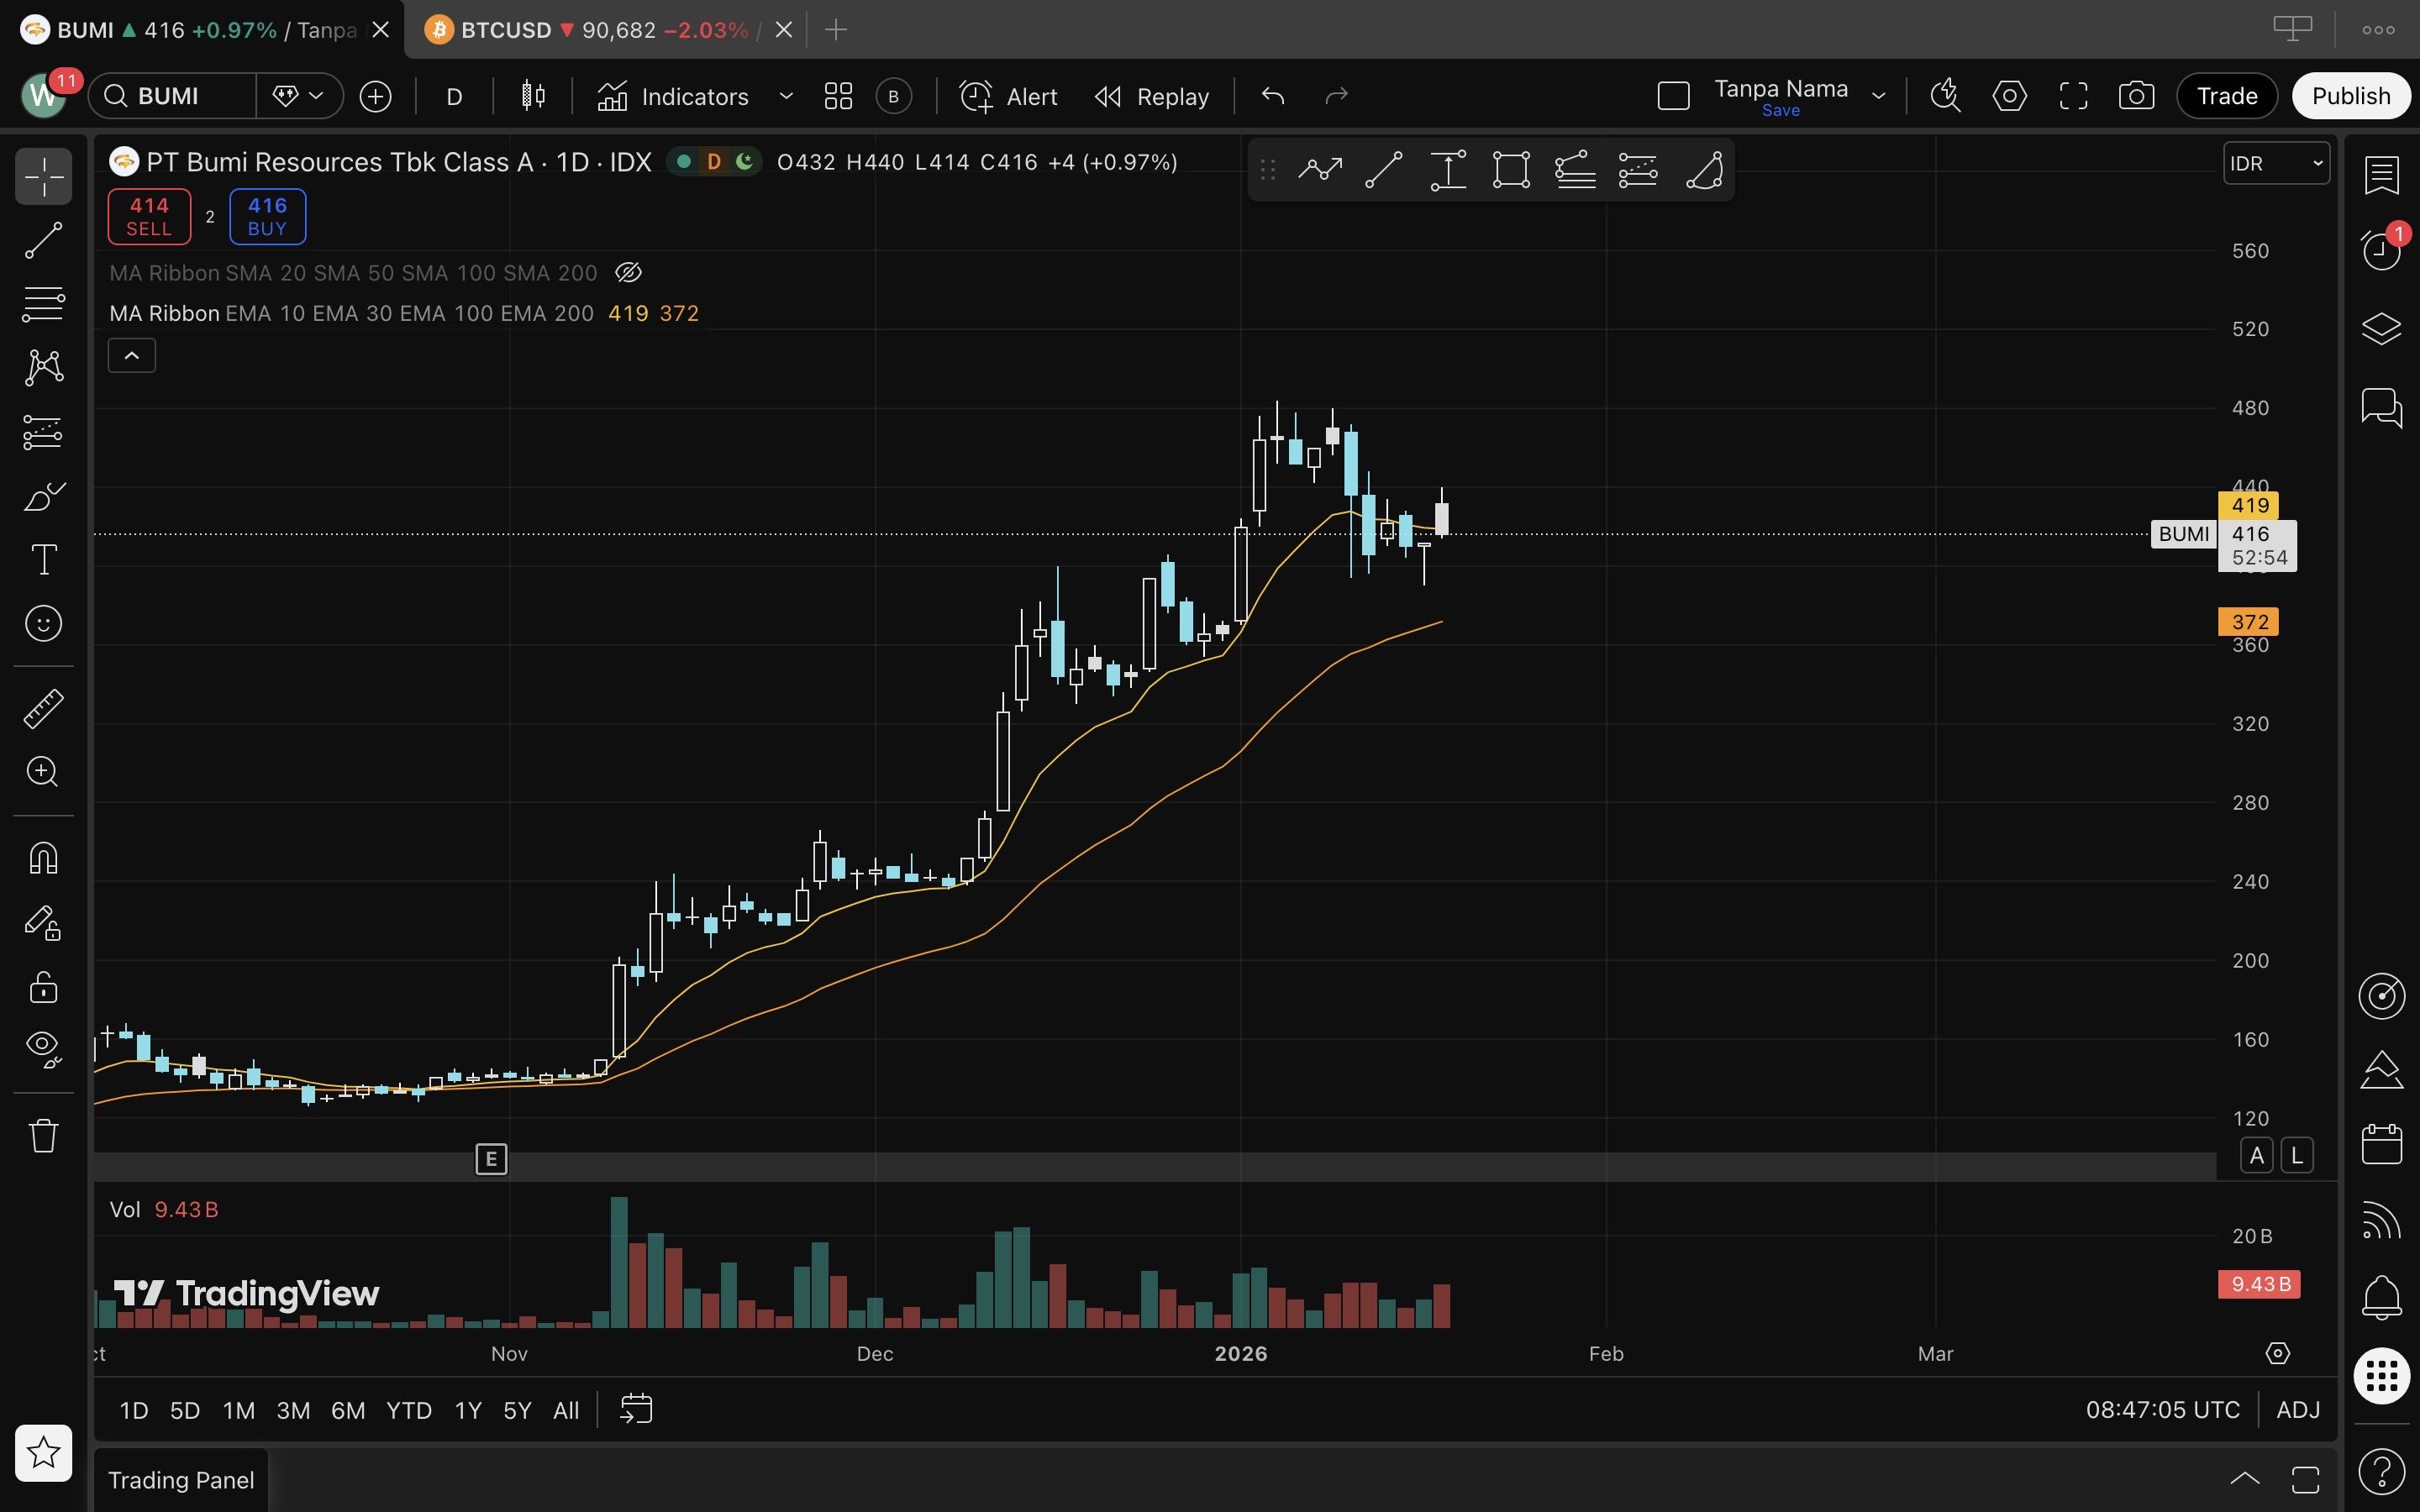The height and width of the screenshot is (1512, 2420).
Task: Show the hidden SMA MA Ribbon indicator
Action: (628, 273)
